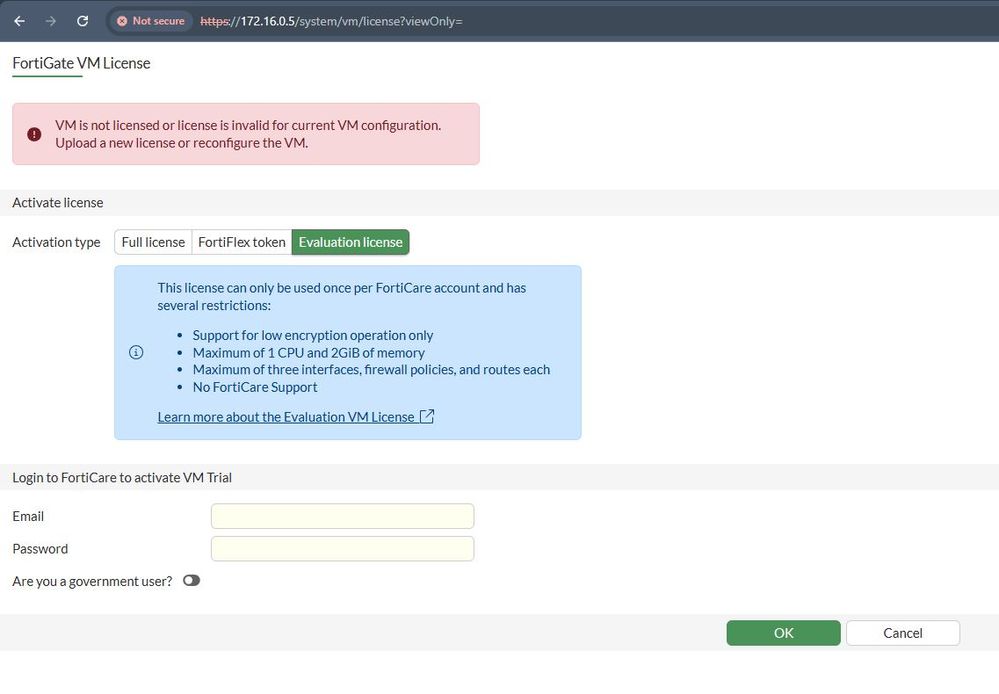The width and height of the screenshot is (999, 694).
Task: Reload the current page
Action: [82, 20]
